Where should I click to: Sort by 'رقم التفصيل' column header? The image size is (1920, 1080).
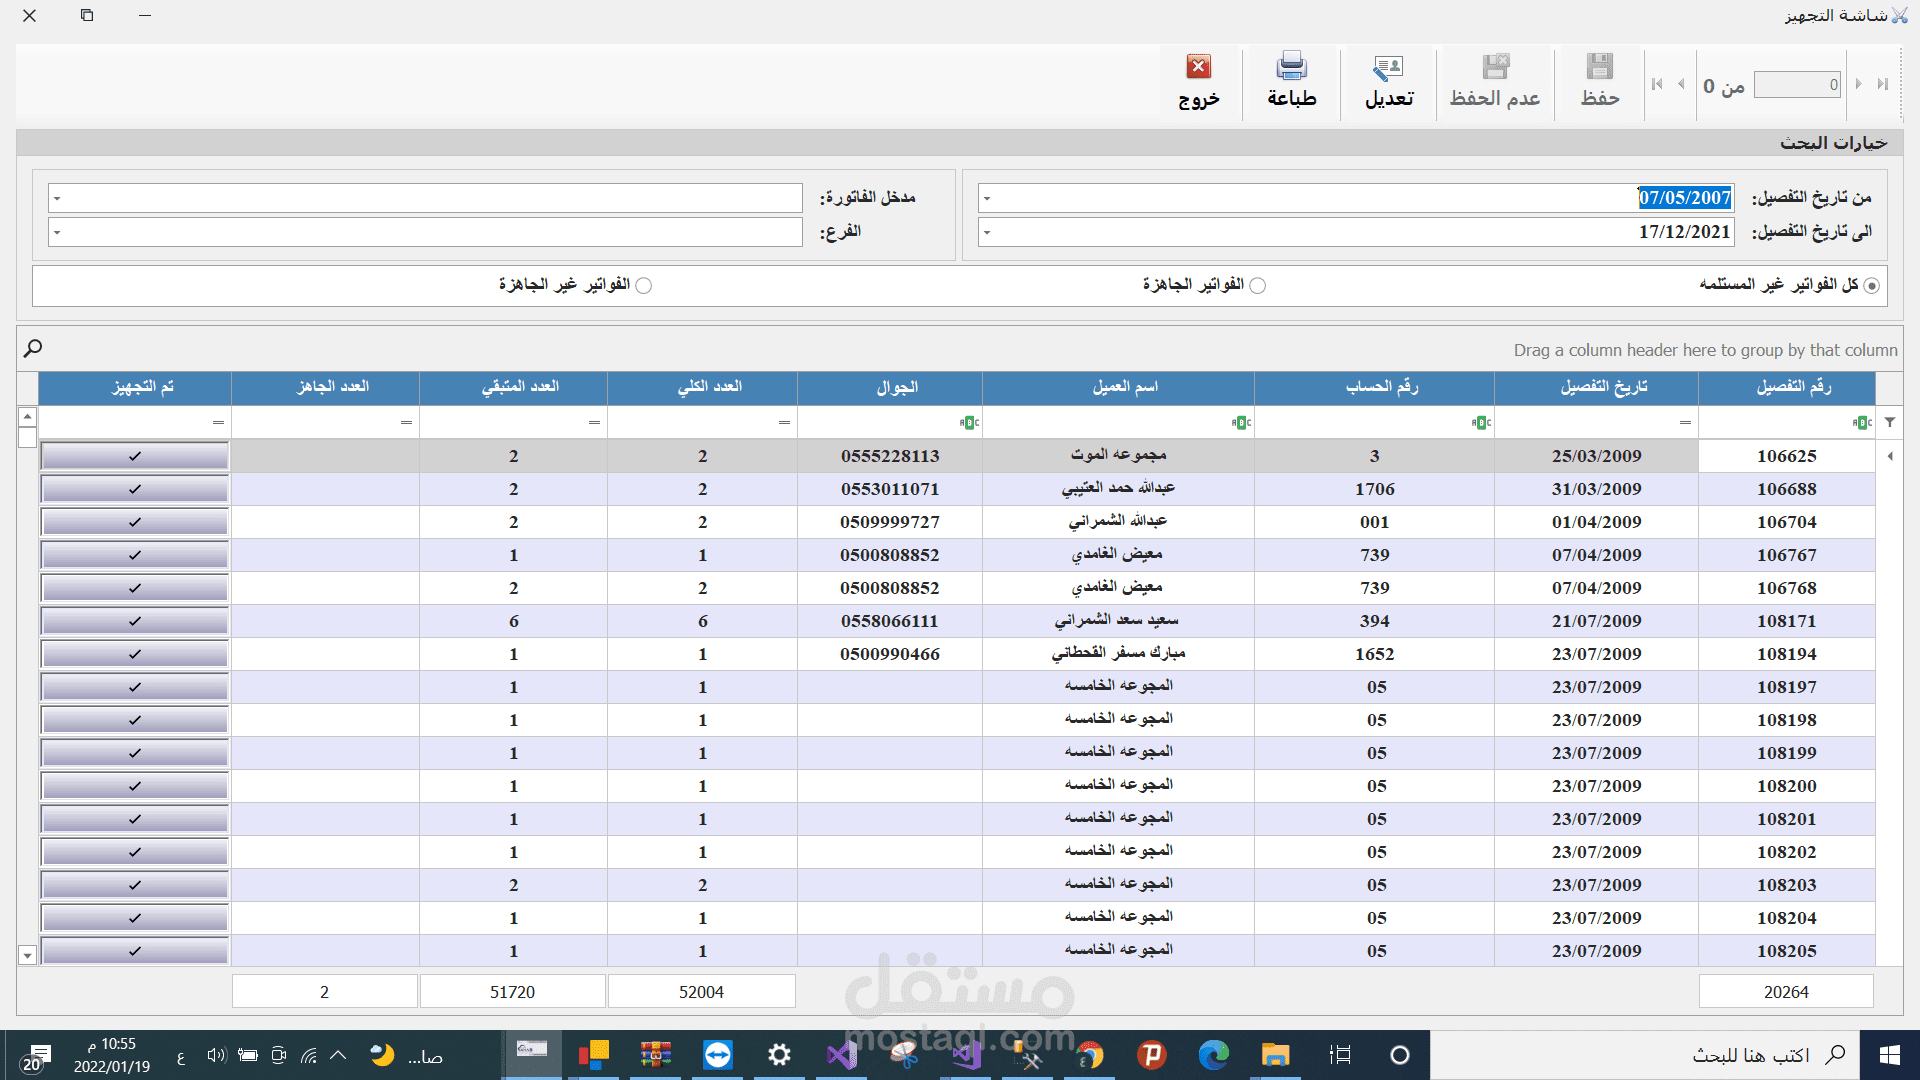point(1786,387)
